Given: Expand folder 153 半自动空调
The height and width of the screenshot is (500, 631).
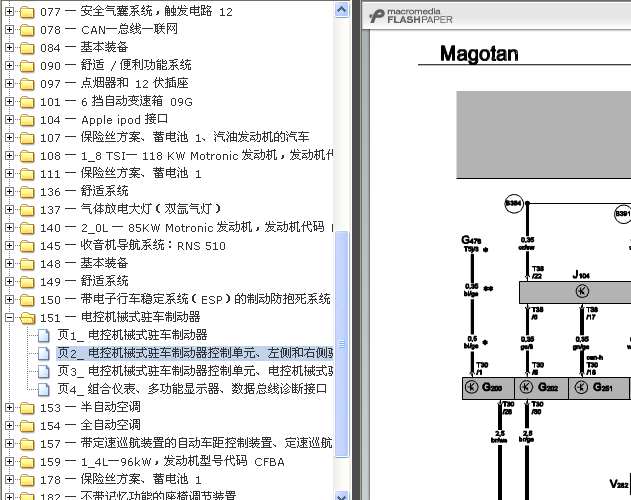Looking at the screenshot, I should pos(9,407).
